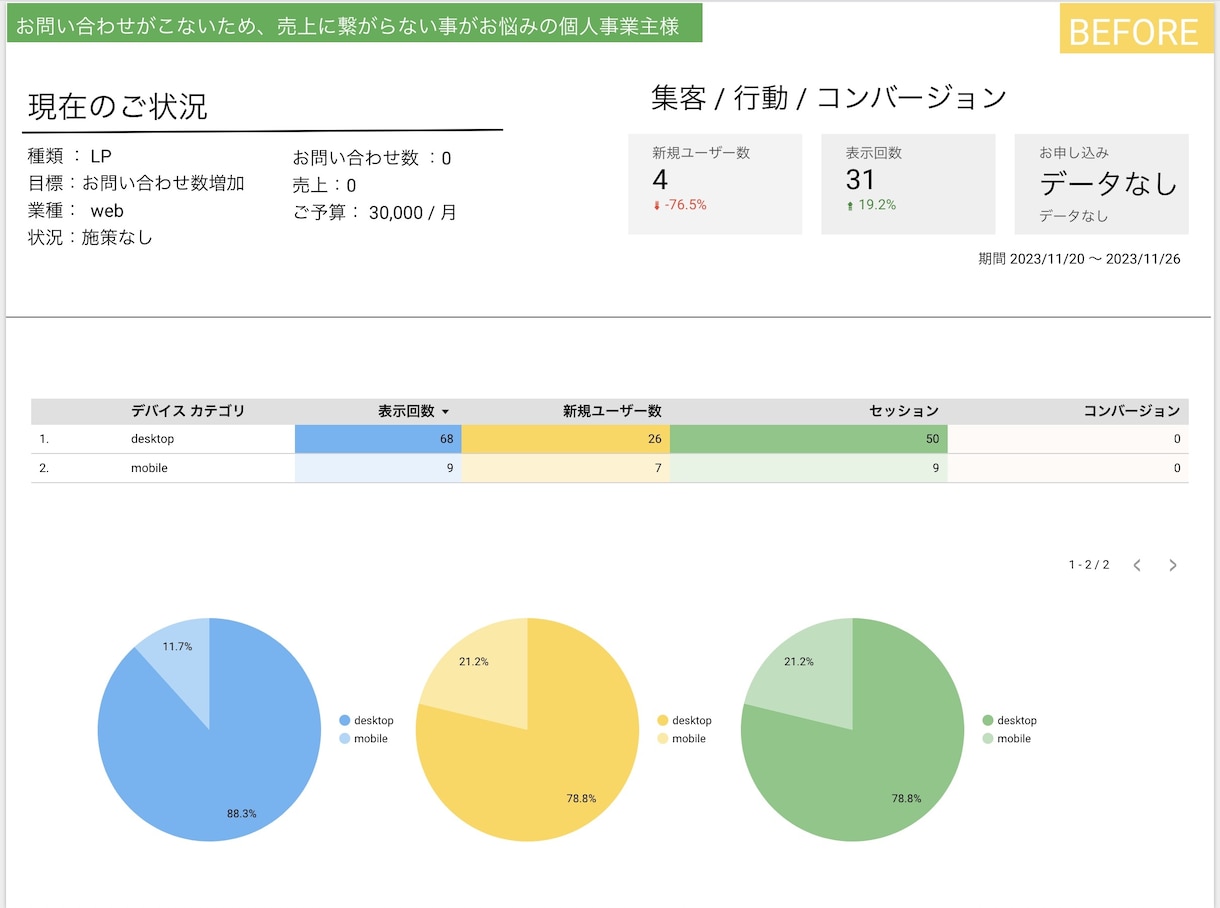Click desktop row コンバージョン value 0
The image size is (1220, 908).
pos(1177,439)
